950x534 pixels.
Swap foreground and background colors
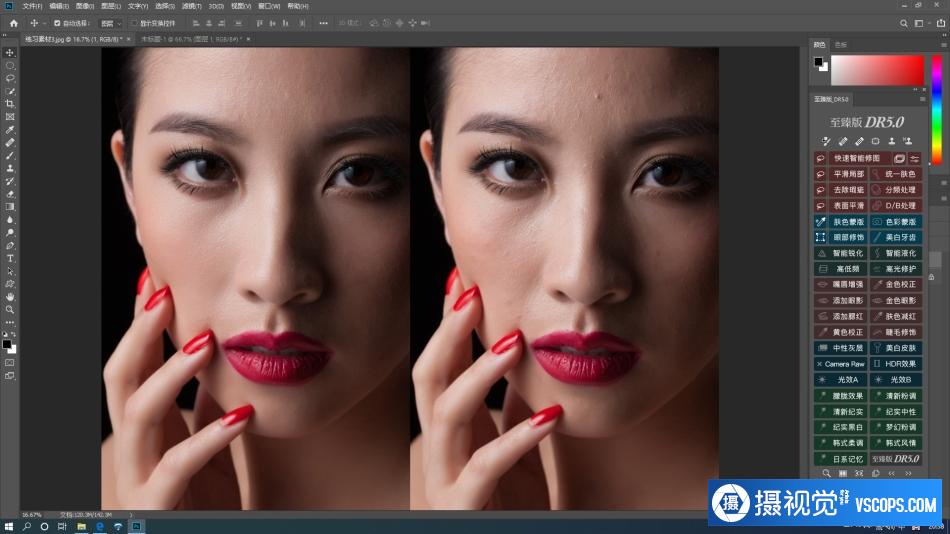tap(13, 335)
